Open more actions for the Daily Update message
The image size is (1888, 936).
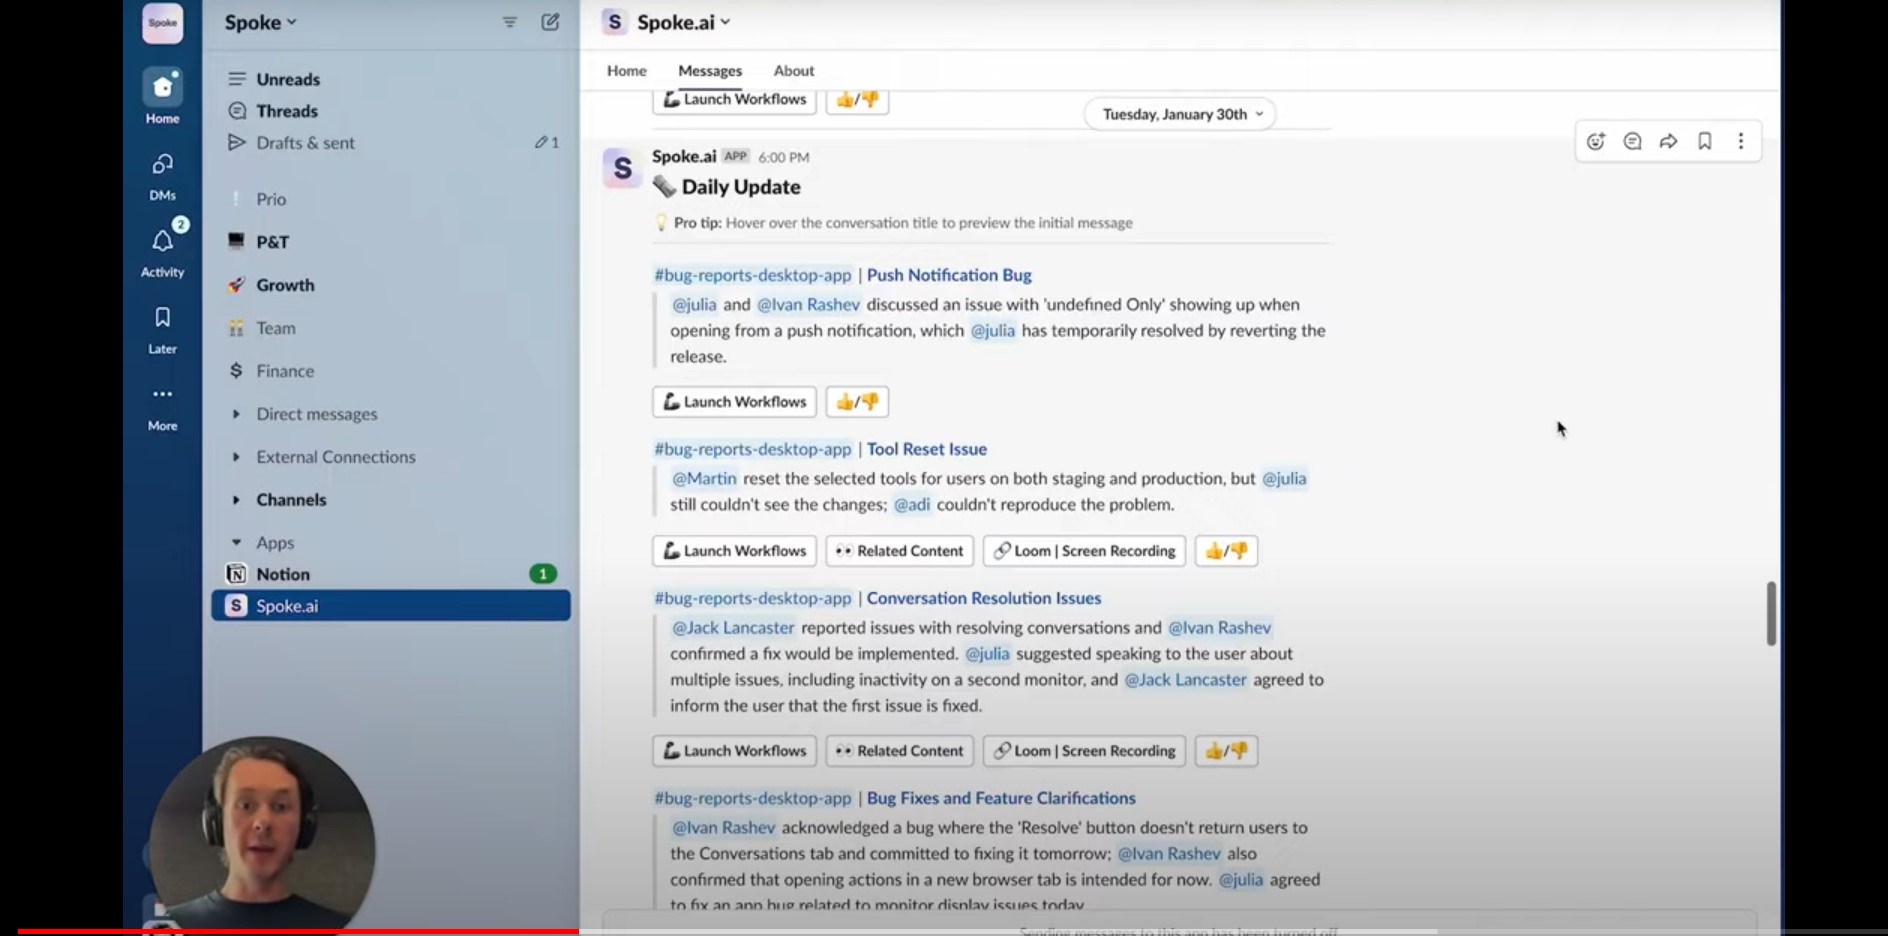tap(1741, 142)
